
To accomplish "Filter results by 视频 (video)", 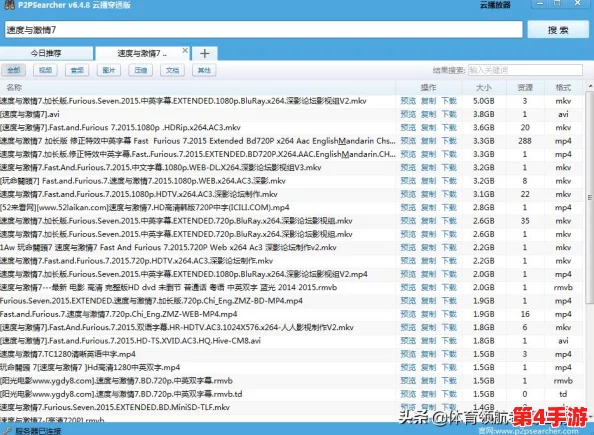I will click(x=45, y=70).
